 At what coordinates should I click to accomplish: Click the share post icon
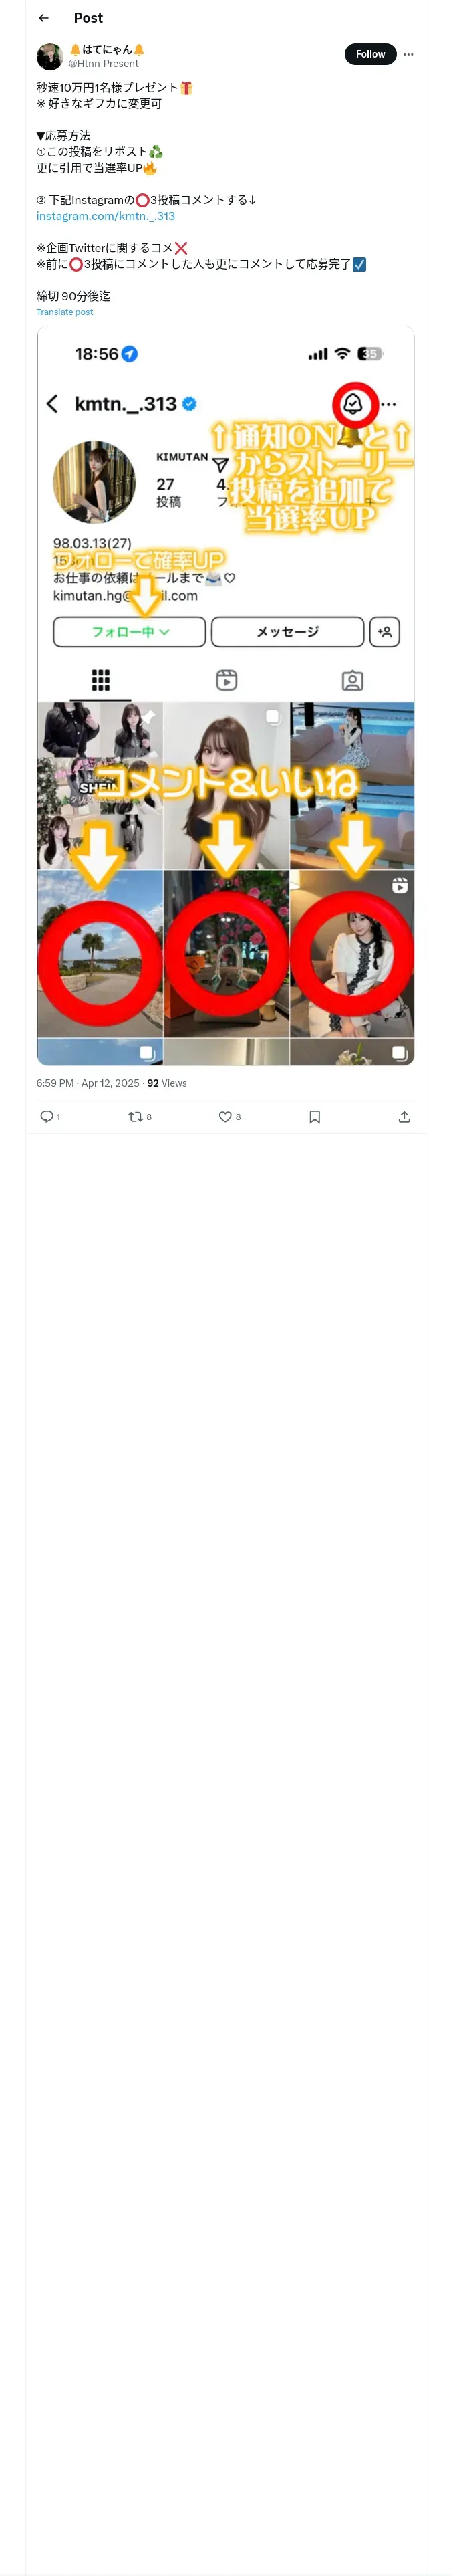404,1116
